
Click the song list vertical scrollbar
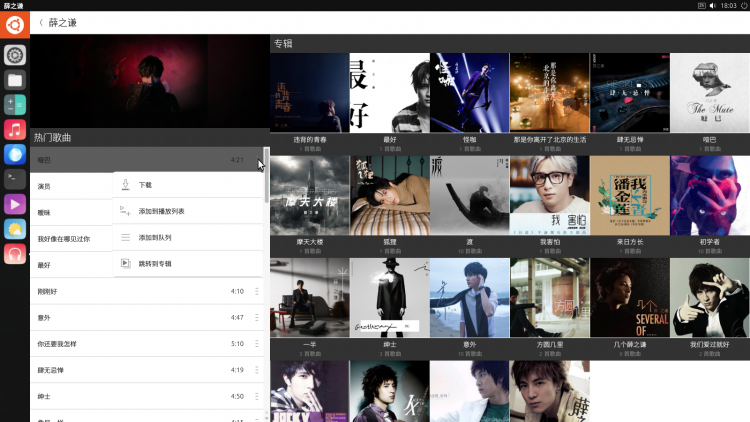tap(266, 175)
